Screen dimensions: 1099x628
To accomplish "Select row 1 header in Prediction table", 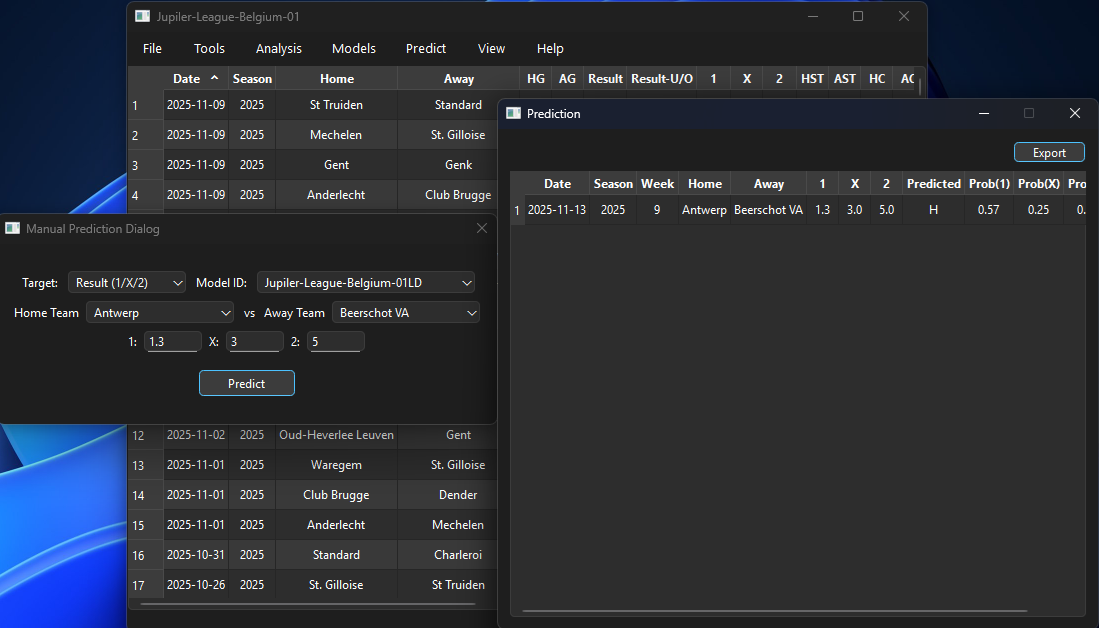I will 517,210.
